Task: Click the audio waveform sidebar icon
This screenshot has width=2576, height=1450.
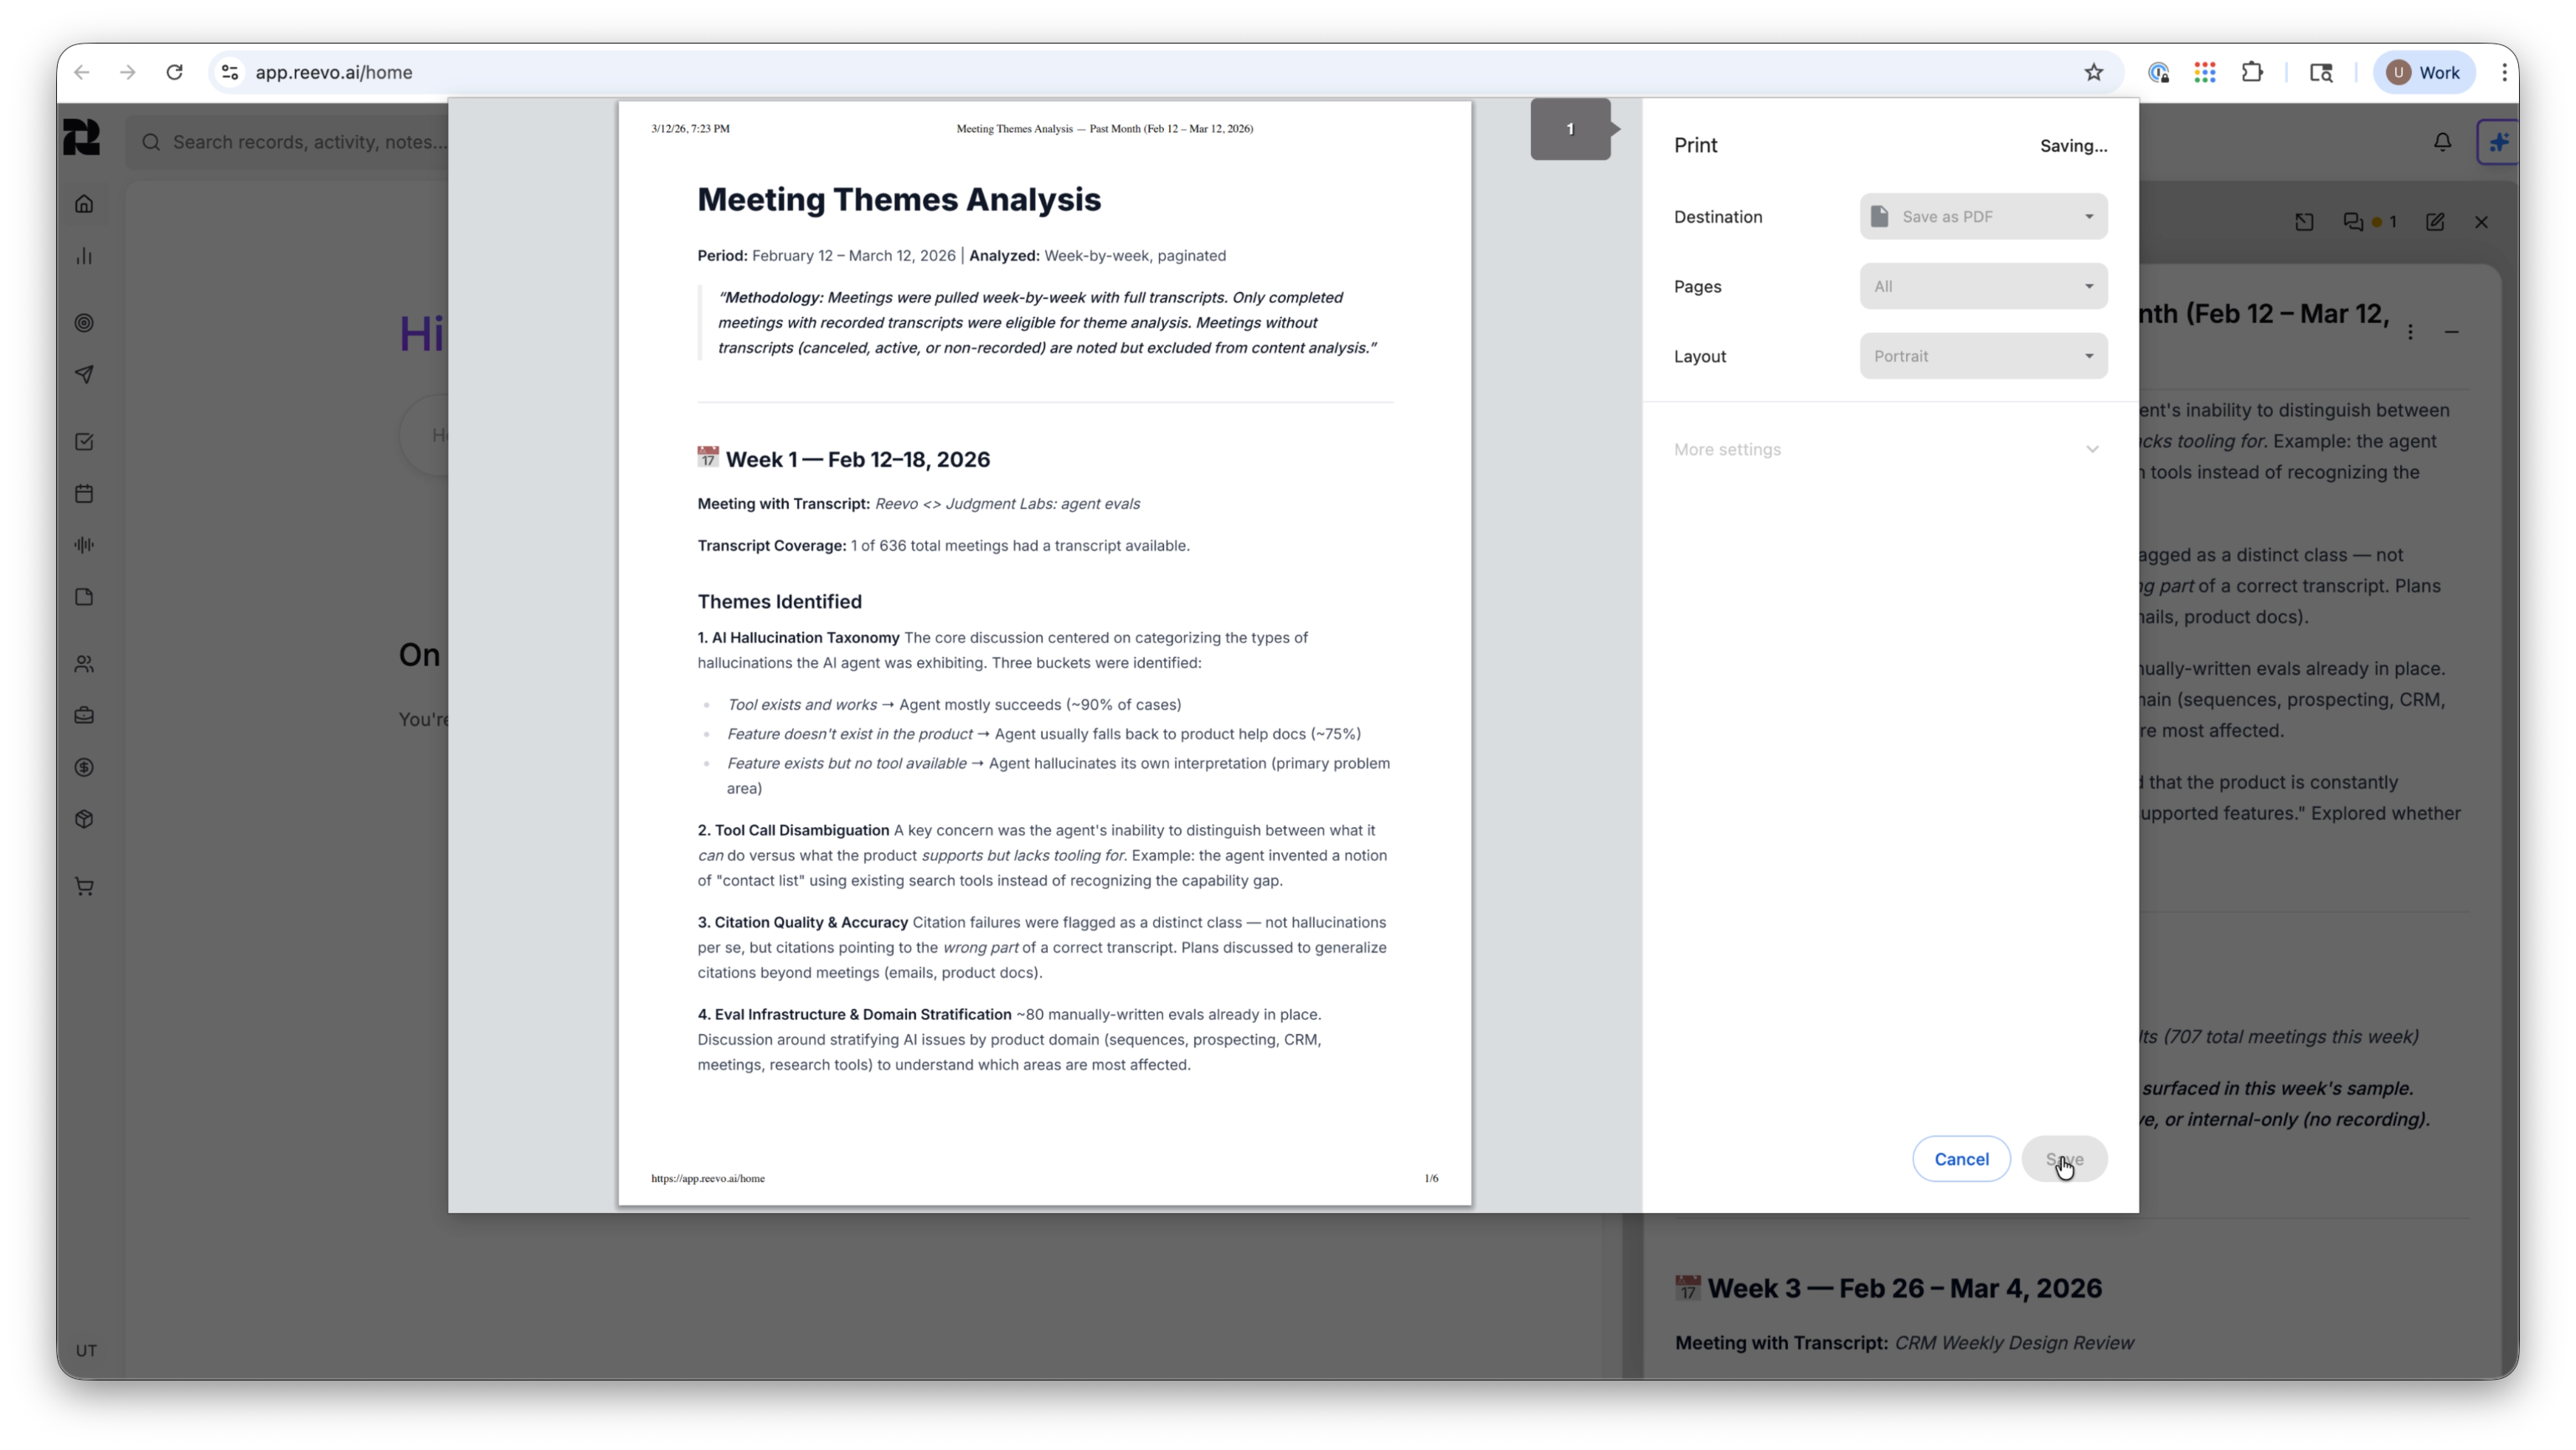Action: tap(84, 545)
